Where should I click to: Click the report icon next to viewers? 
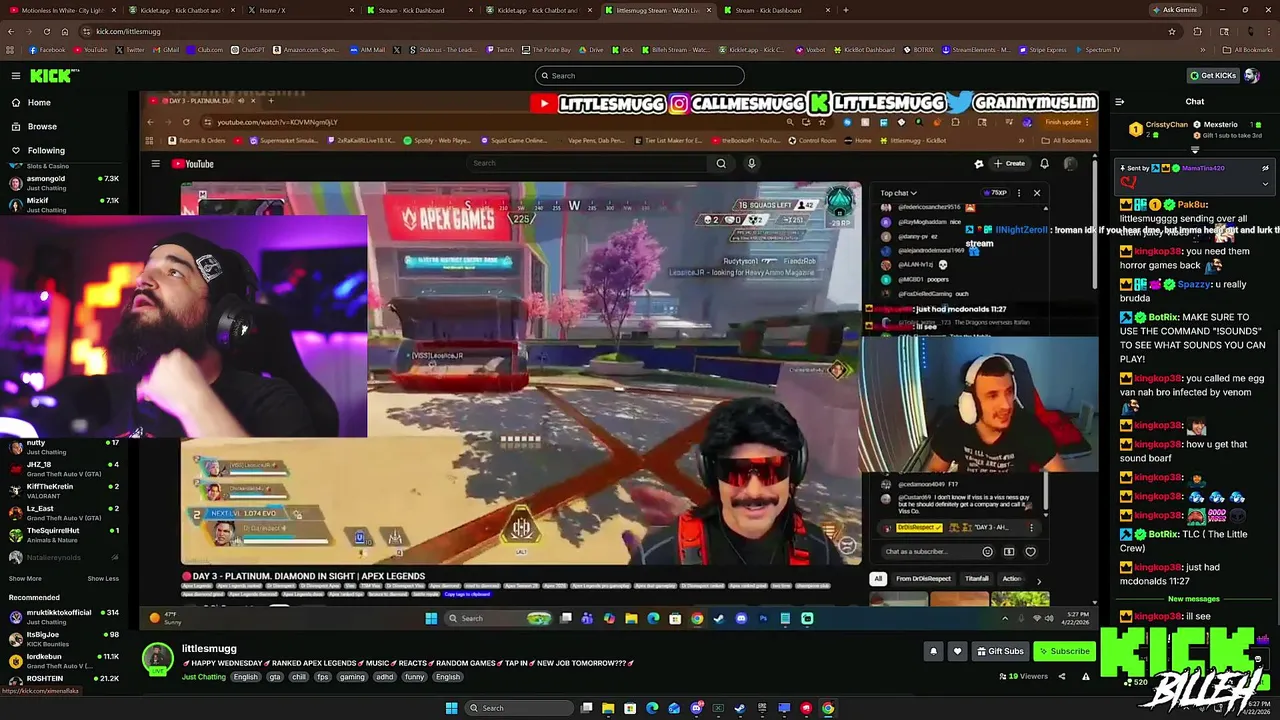[1086, 677]
